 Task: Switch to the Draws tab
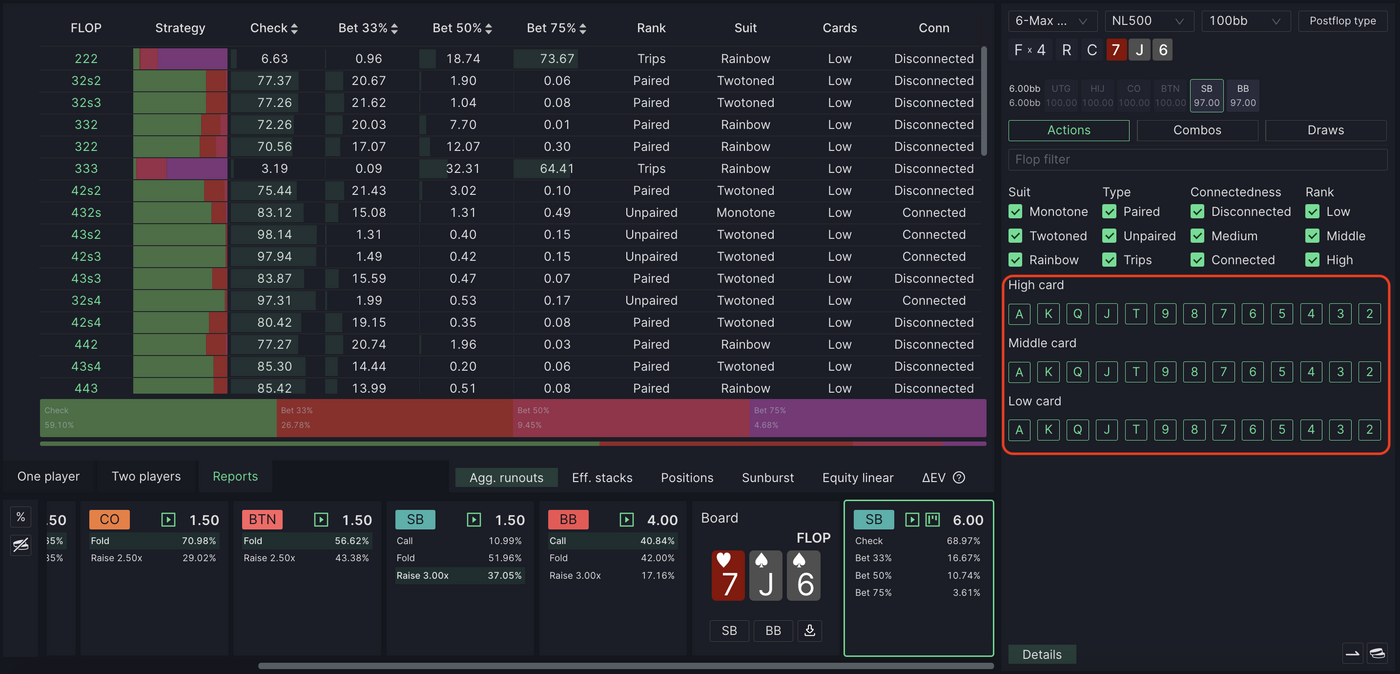(x=1326, y=130)
